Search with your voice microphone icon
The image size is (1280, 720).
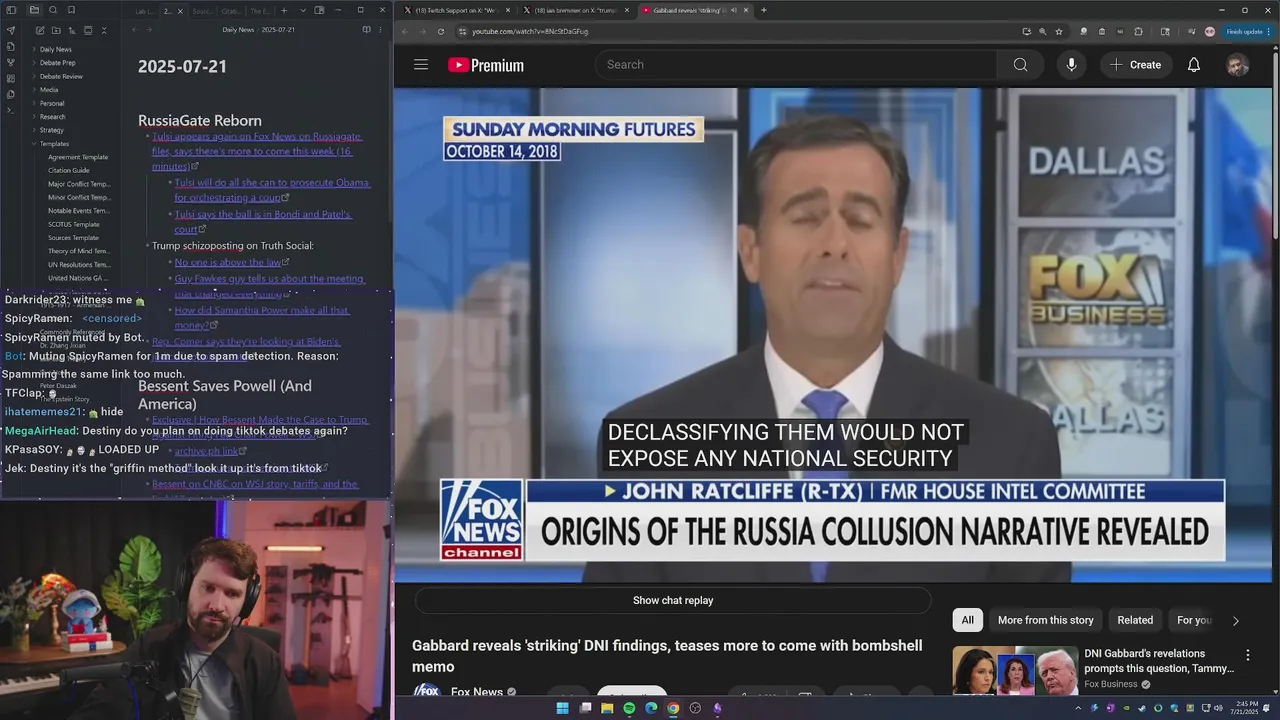(1071, 65)
